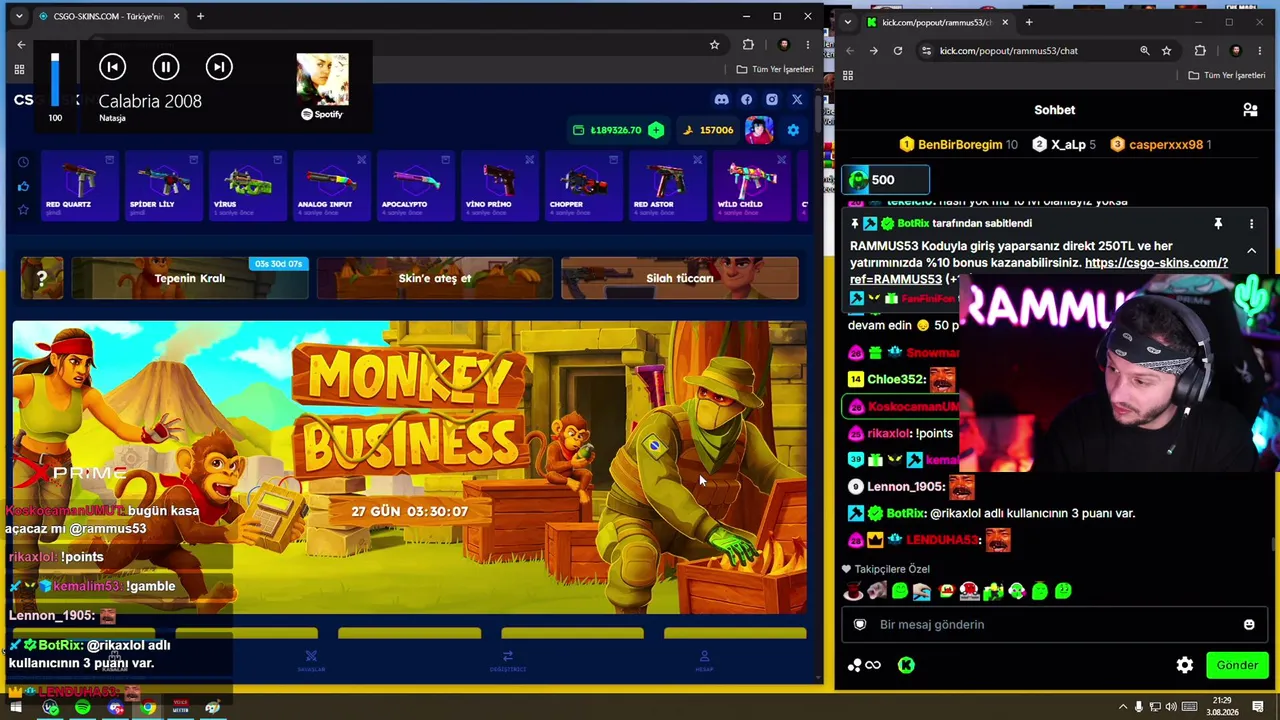Collapse the pinned message chevron

[1251, 251]
